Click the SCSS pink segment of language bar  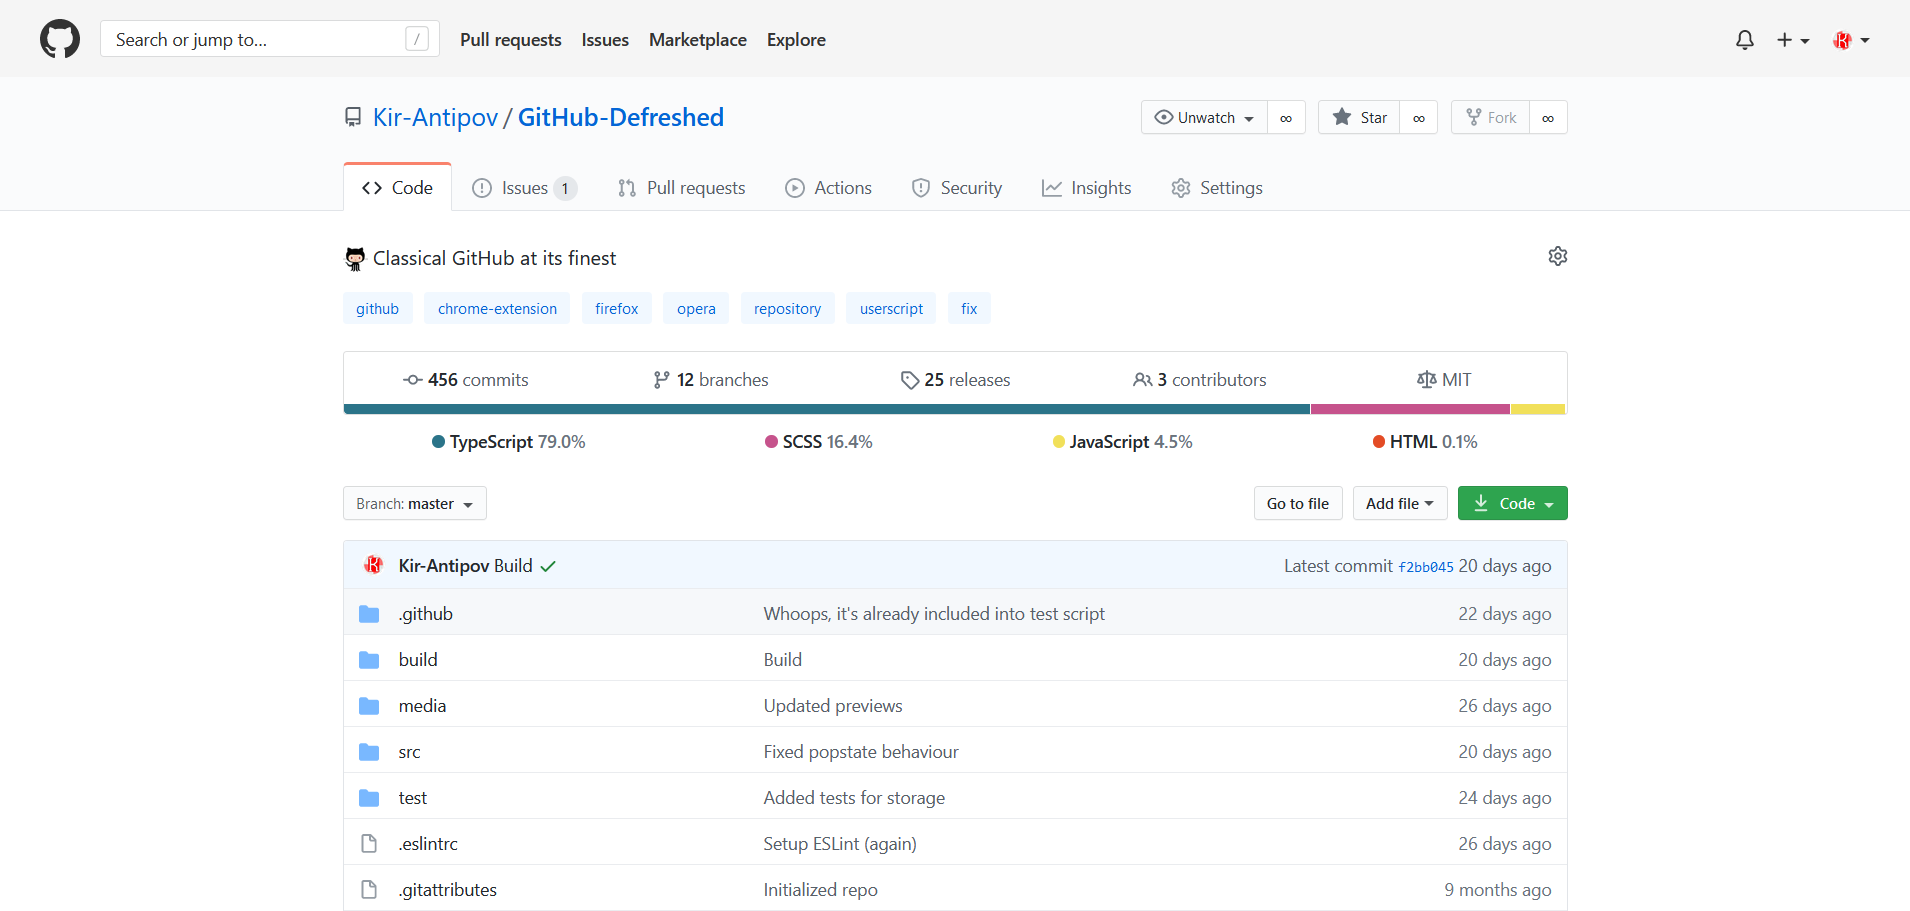[1410, 409]
